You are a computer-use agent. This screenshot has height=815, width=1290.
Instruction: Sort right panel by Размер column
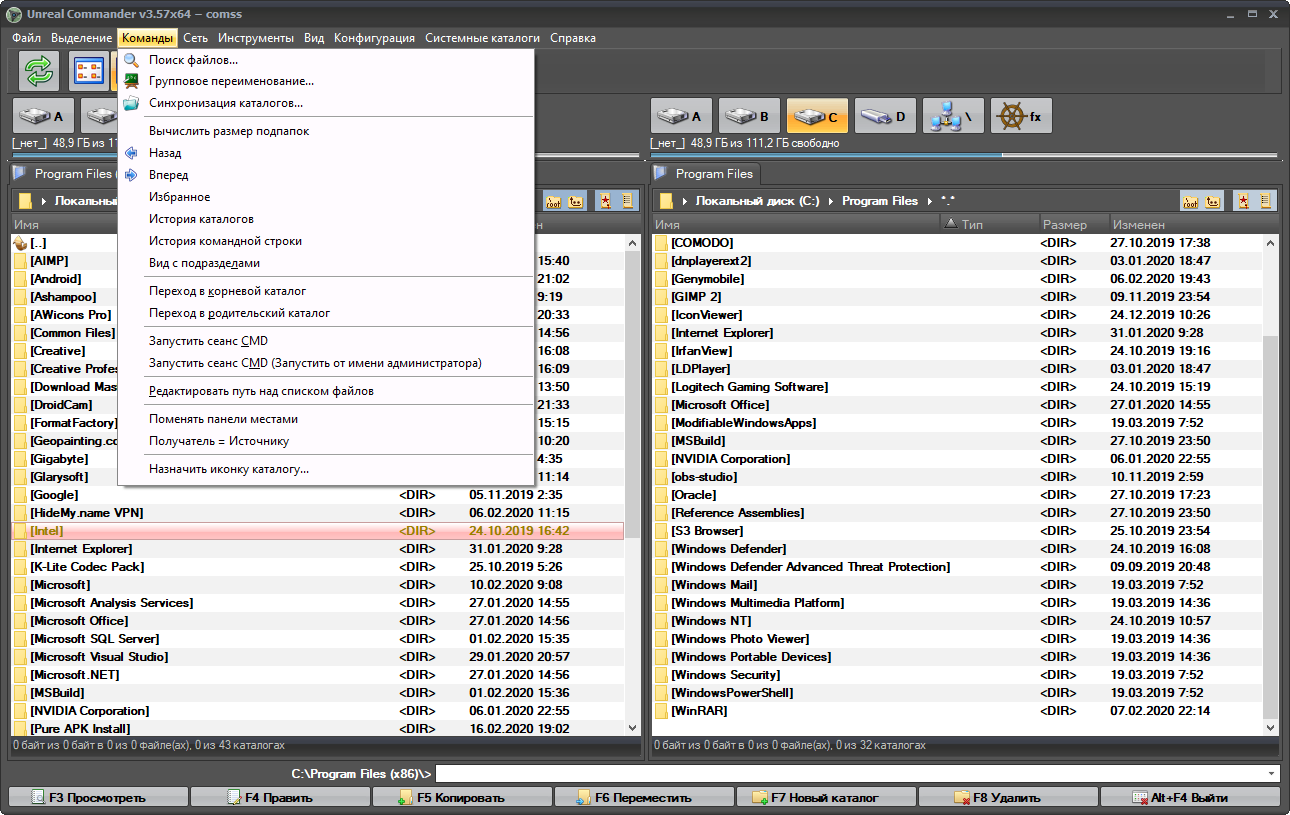(1072, 225)
